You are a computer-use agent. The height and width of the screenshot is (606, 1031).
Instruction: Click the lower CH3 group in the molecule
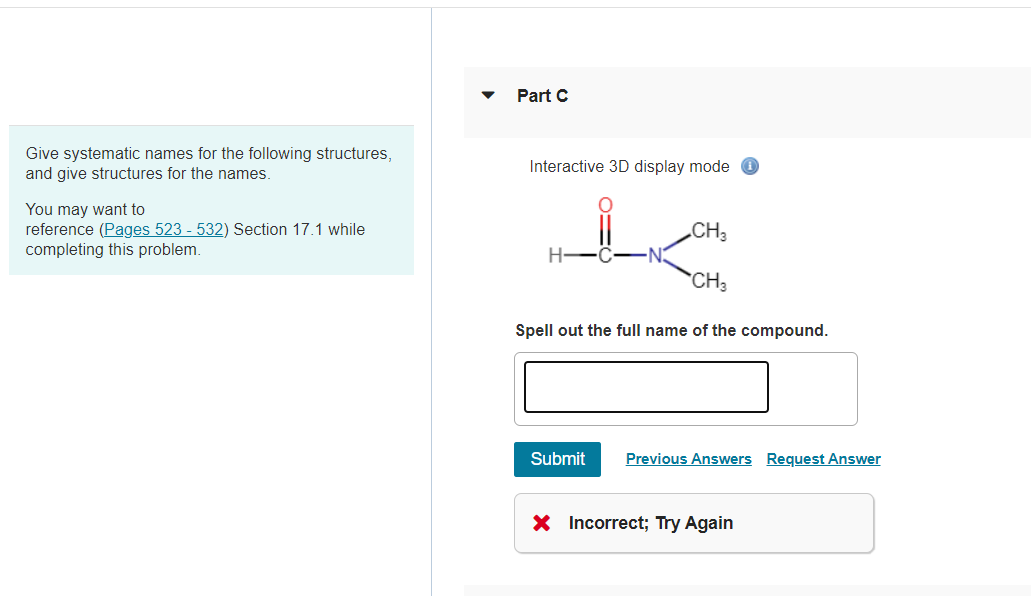[x=708, y=281]
